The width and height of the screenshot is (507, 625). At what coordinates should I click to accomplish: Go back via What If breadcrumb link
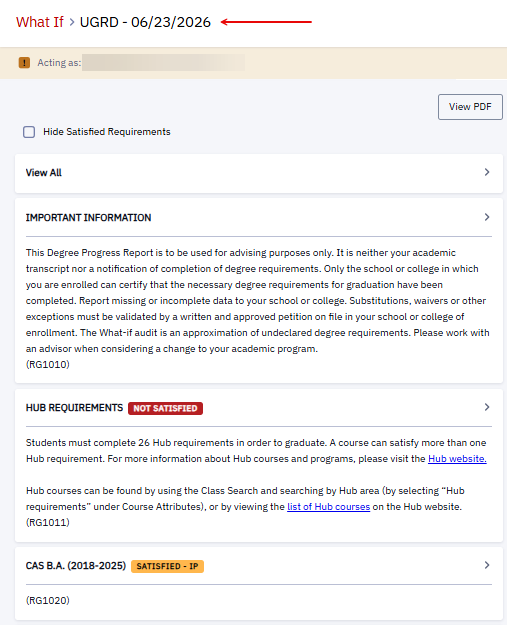click(39, 22)
